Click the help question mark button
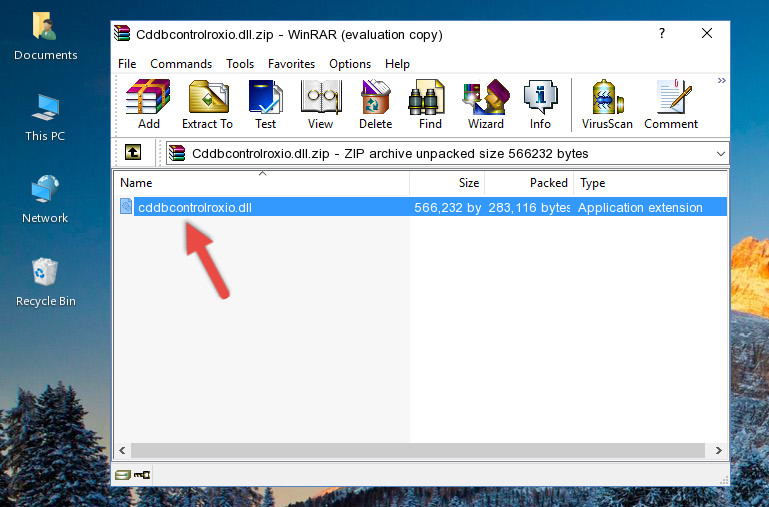Screen dimensions: 769x507 point(662,33)
